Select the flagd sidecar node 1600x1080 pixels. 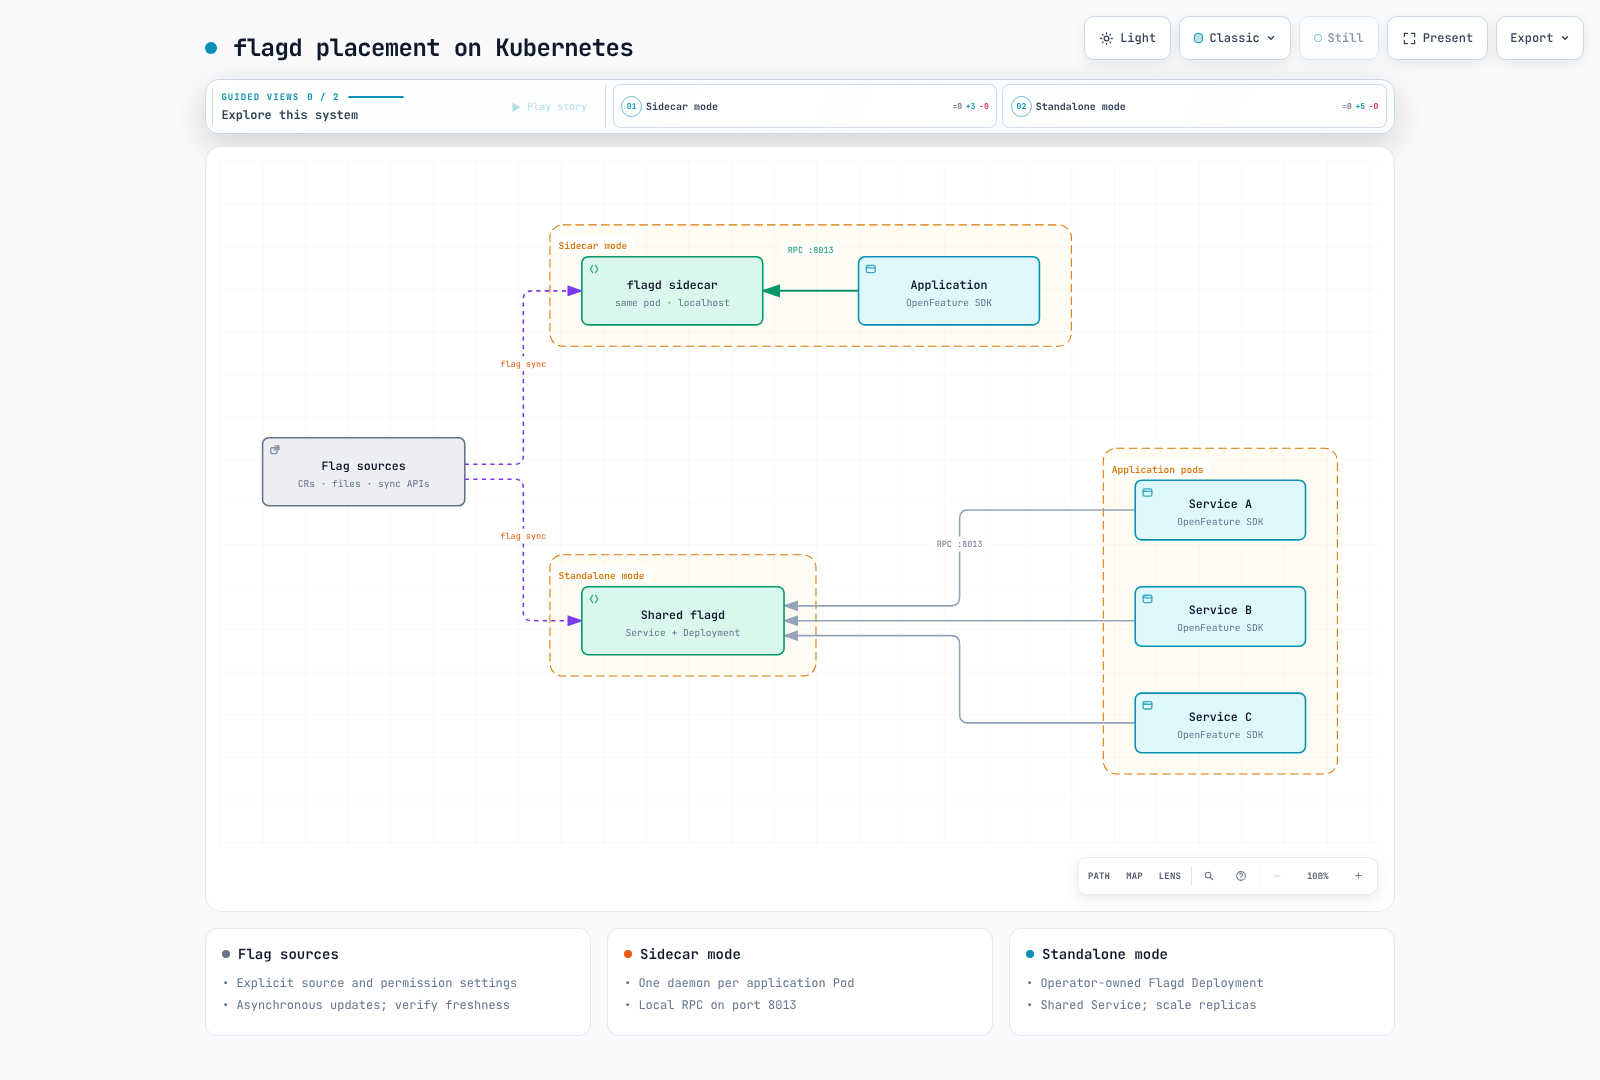[672, 291]
